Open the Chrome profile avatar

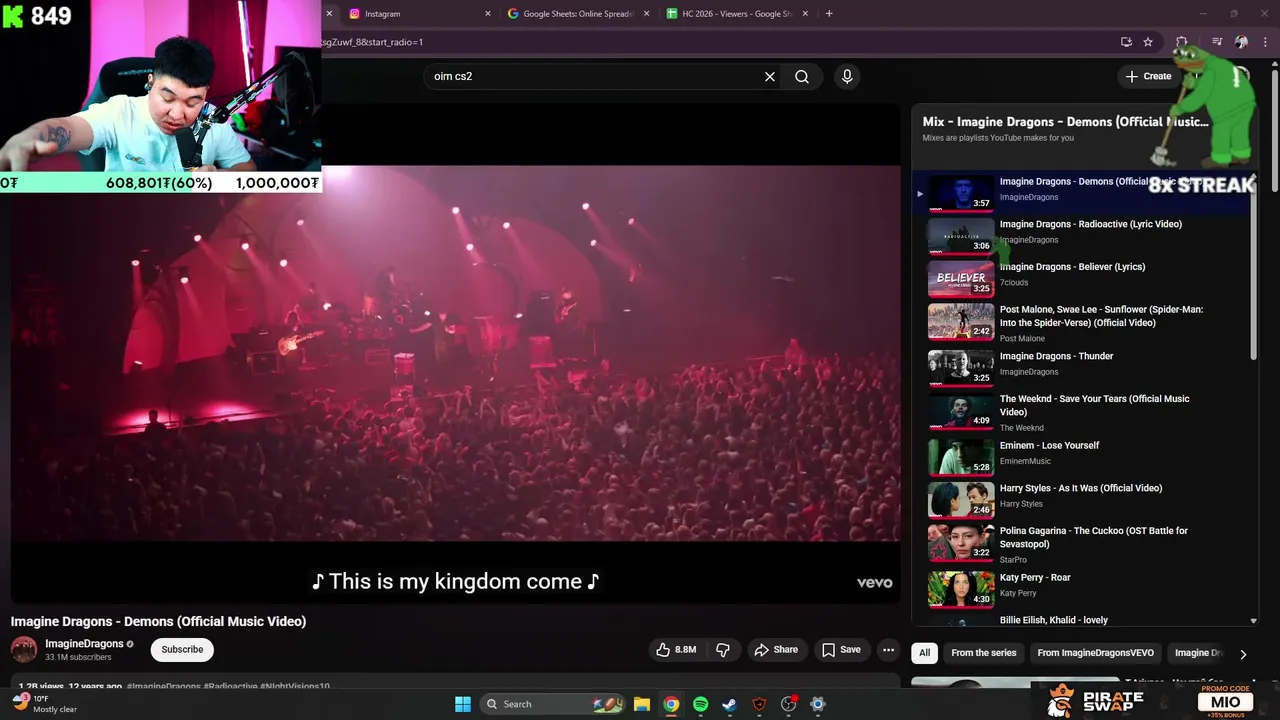pyautogui.click(x=1241, y=42)
